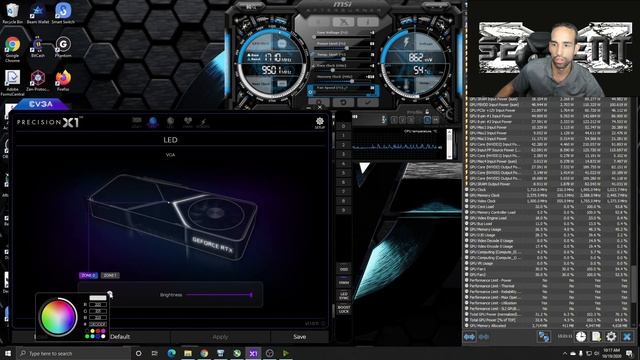
Task: Open File Explorer from taskbar
Action: pyautogui.click(x=188, y=353)
